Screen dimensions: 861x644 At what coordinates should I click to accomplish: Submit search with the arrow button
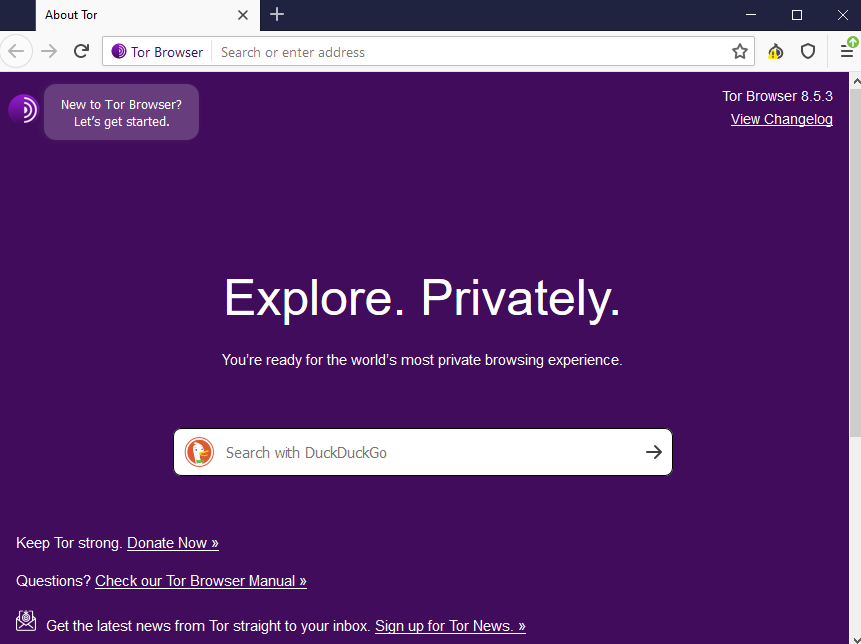click(653, 452)
